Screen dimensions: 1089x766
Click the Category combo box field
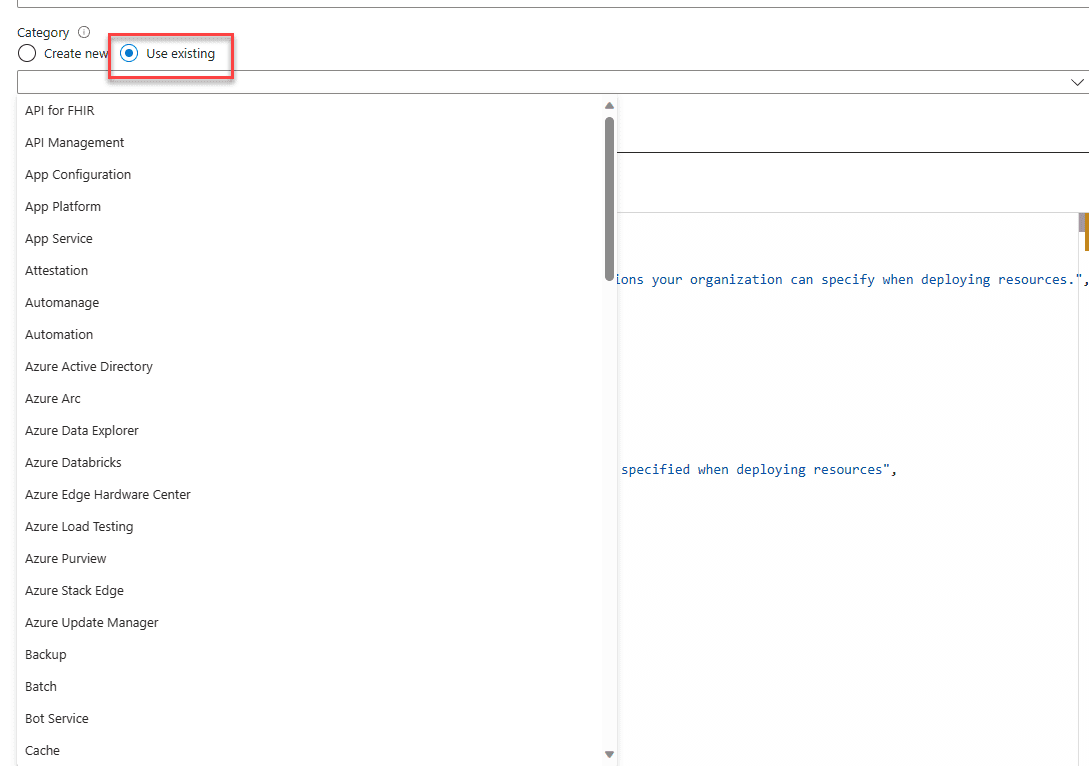click(553, 82)
